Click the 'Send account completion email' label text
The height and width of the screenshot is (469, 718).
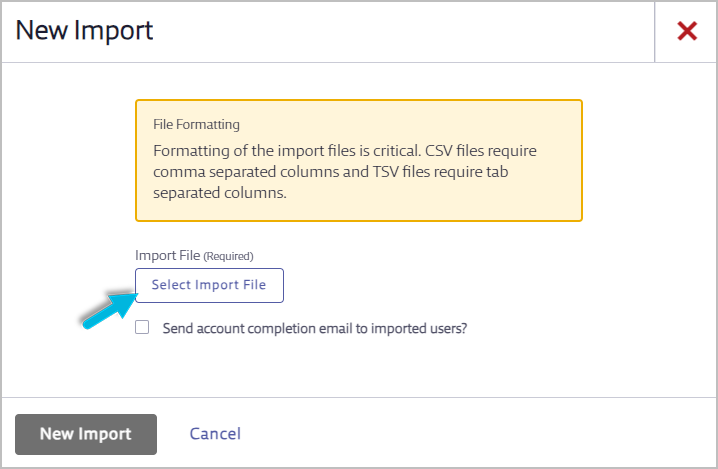pos(315,328)
